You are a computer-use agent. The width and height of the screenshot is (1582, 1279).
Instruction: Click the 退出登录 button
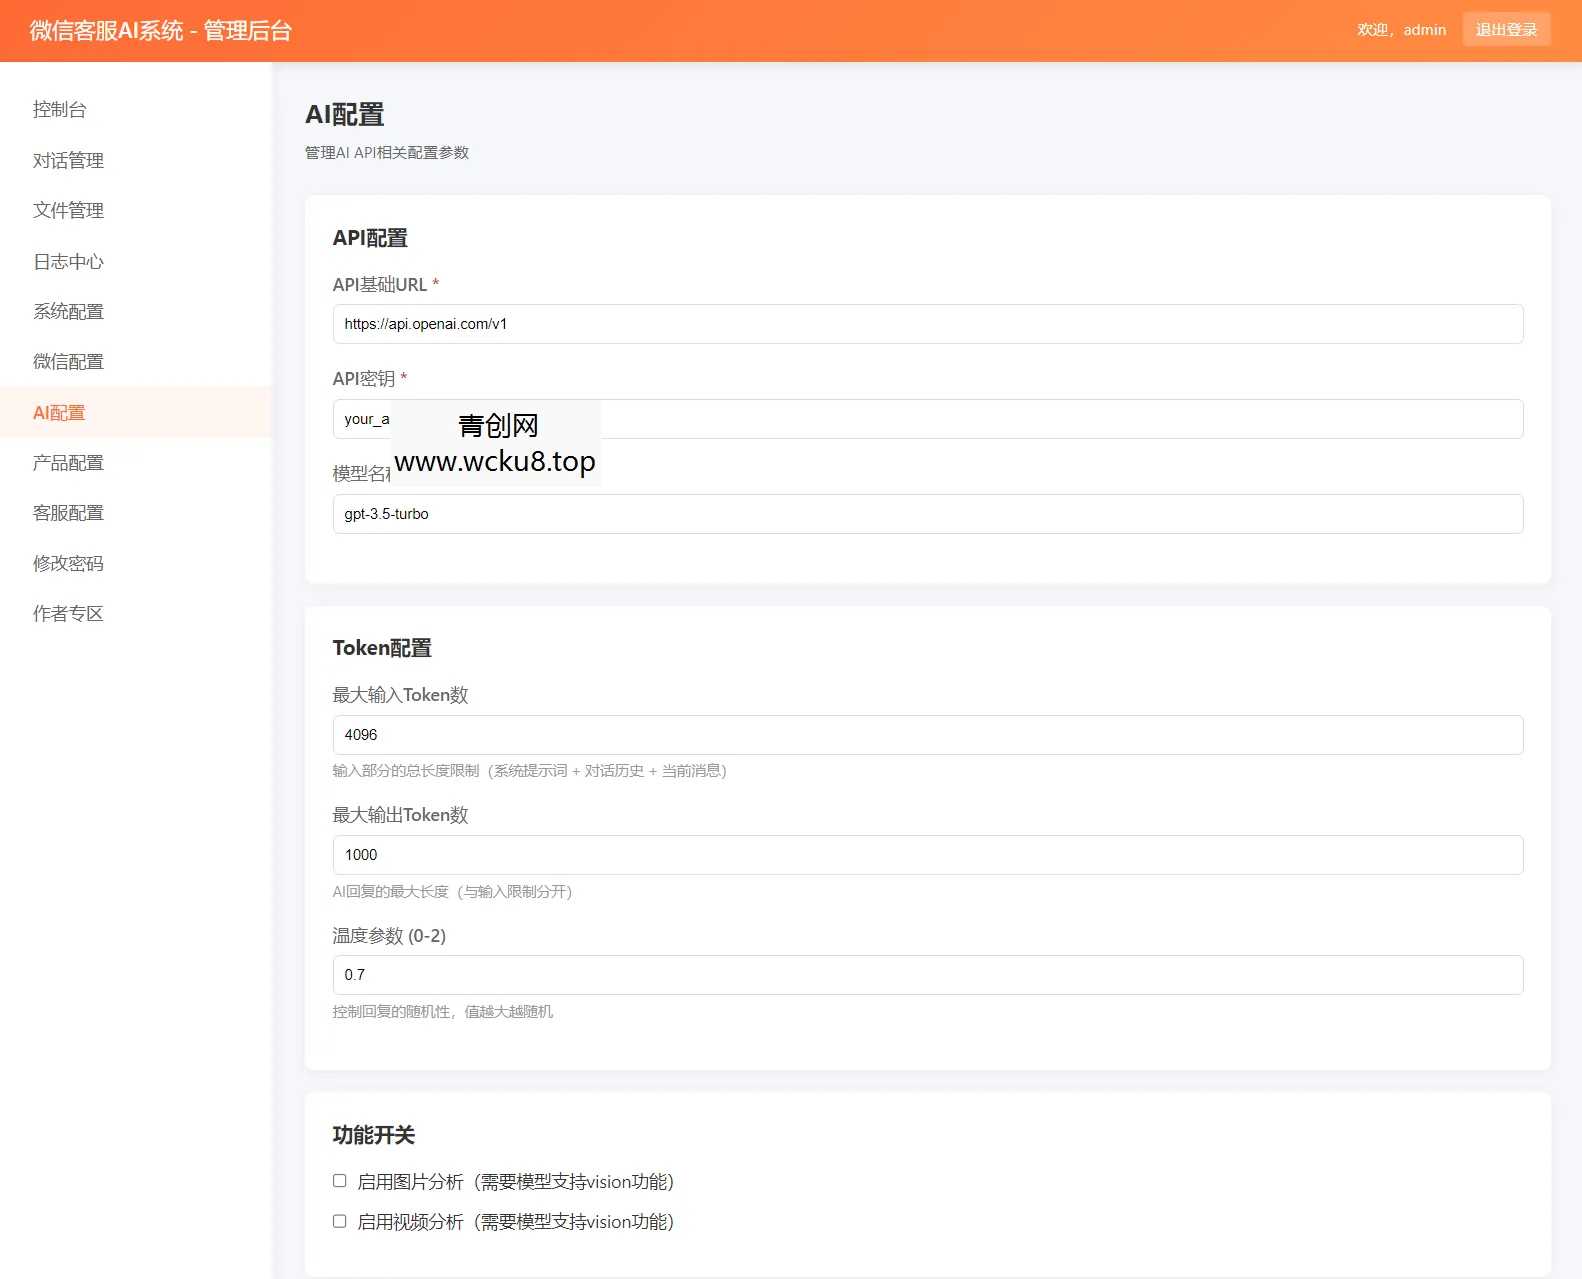pyautogui.click(x=1506, y=29)
